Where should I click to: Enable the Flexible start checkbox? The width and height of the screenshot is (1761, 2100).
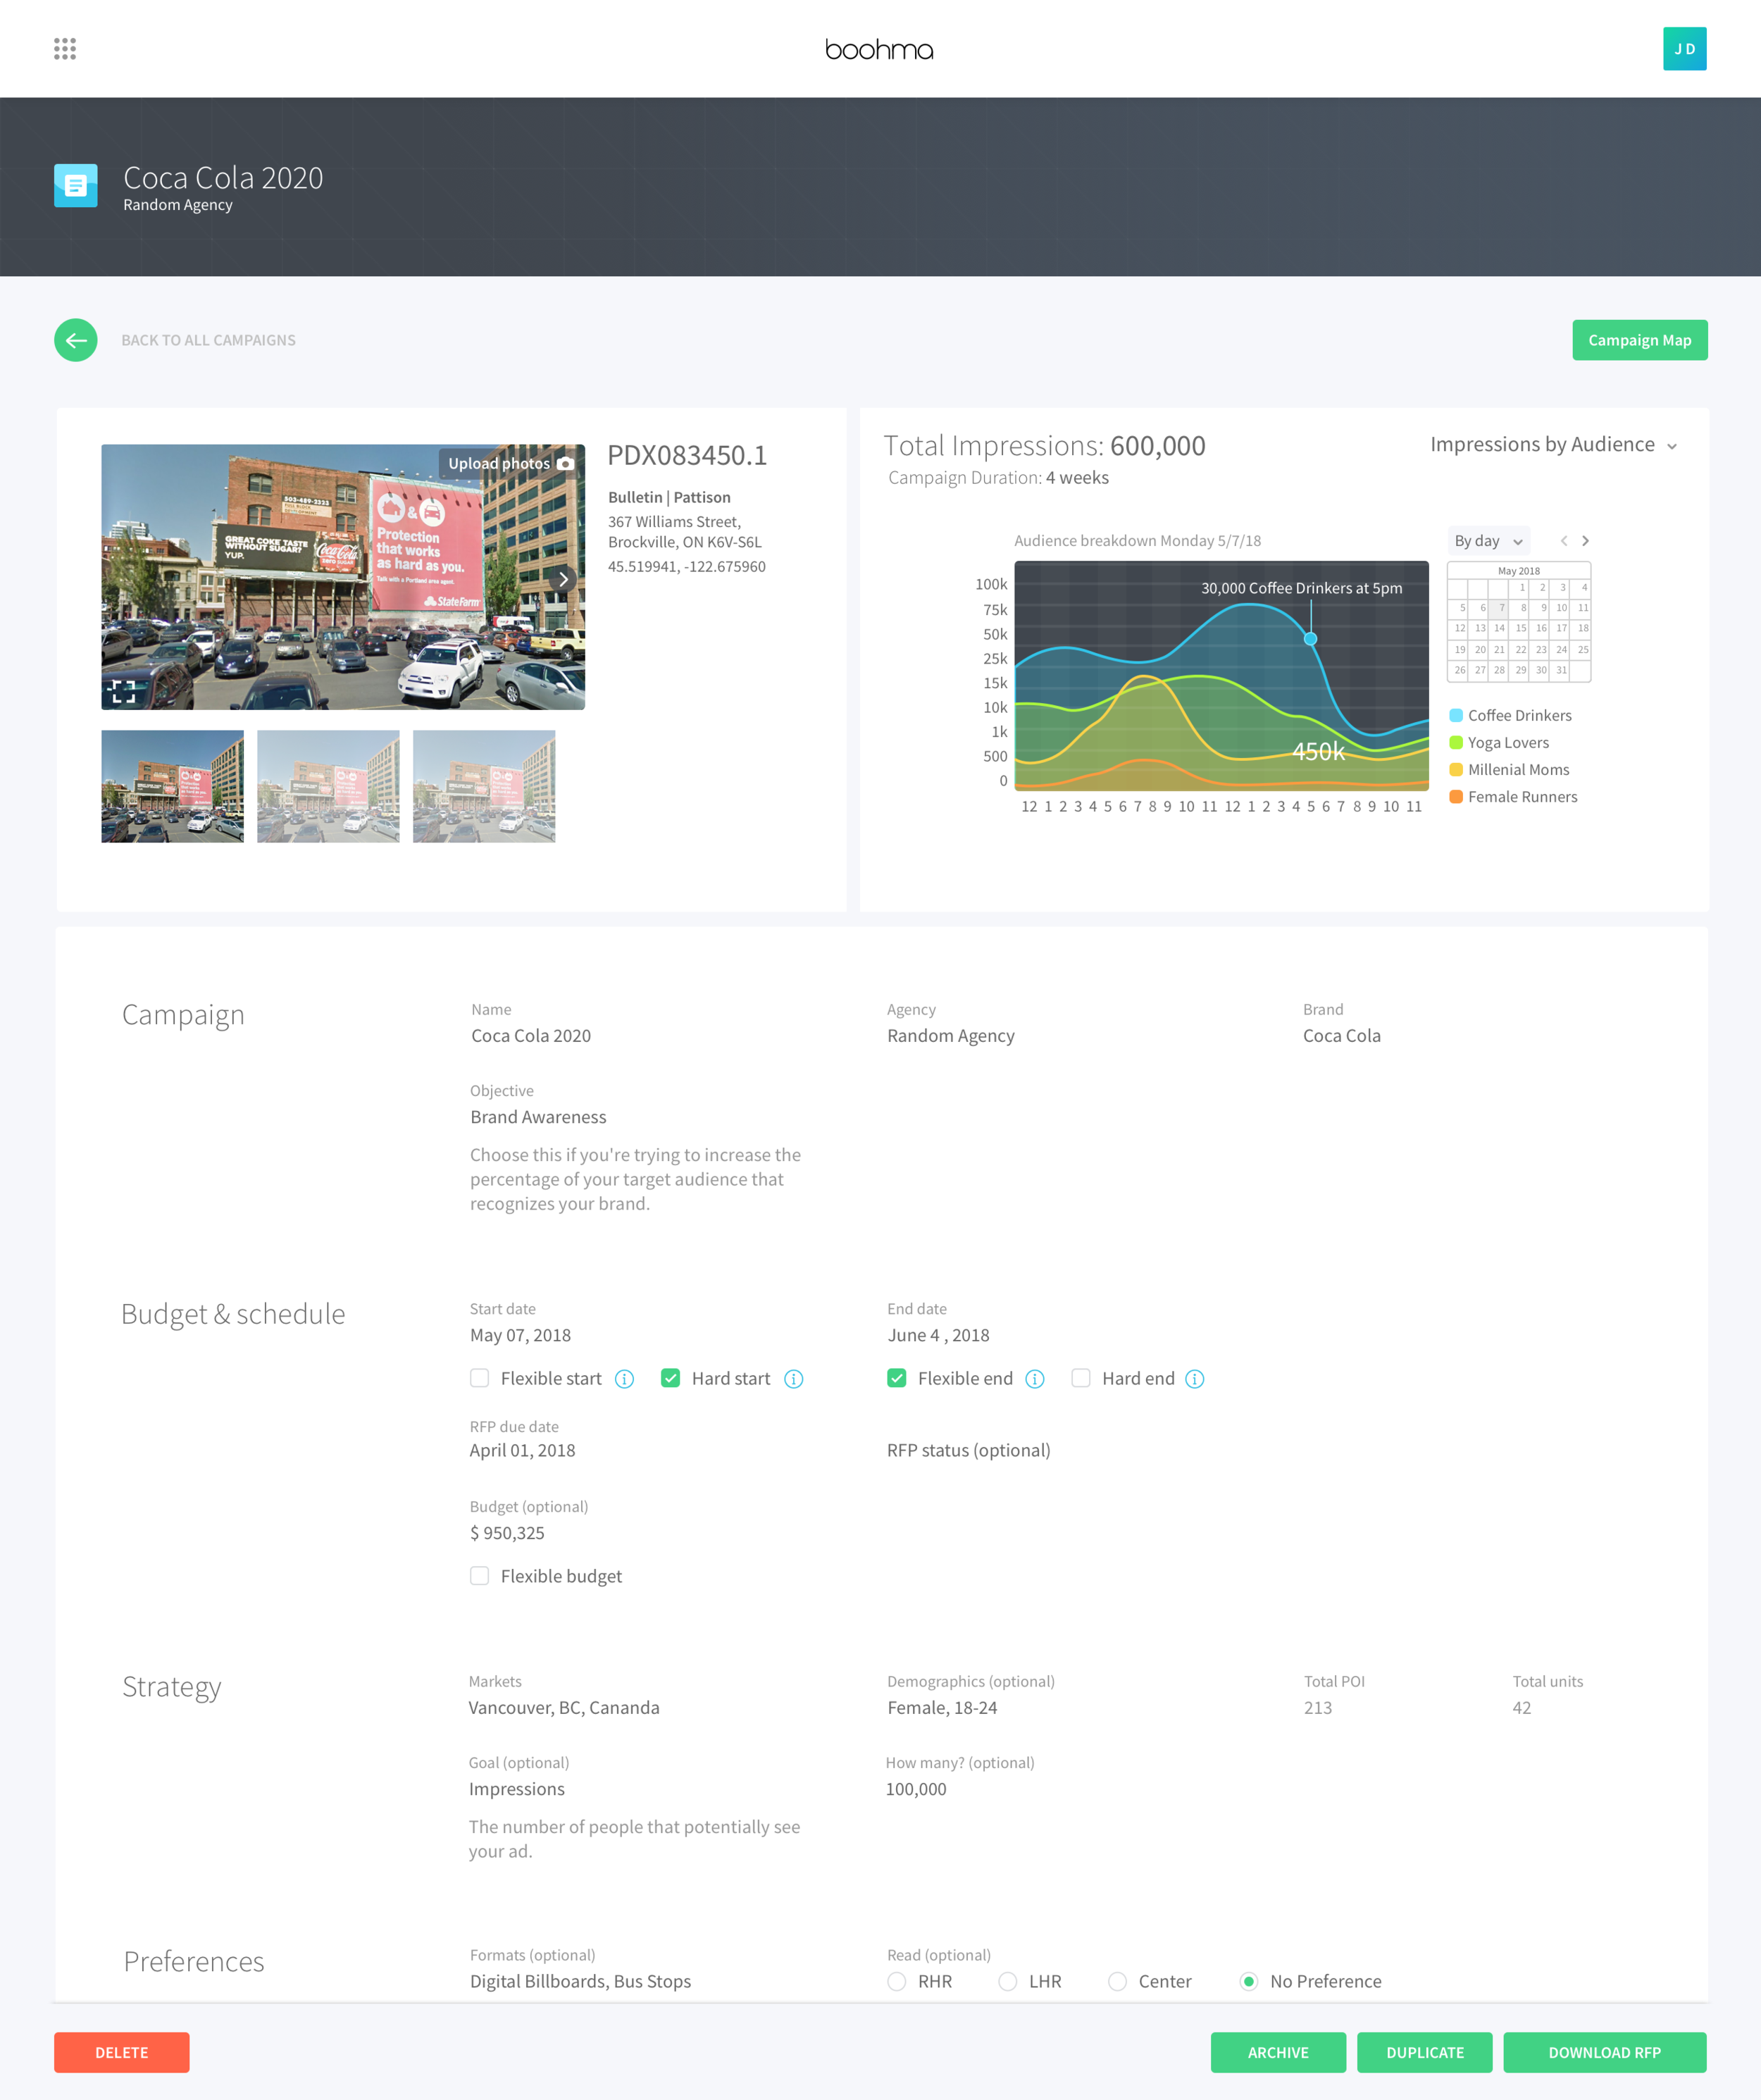coord(480,1378)
